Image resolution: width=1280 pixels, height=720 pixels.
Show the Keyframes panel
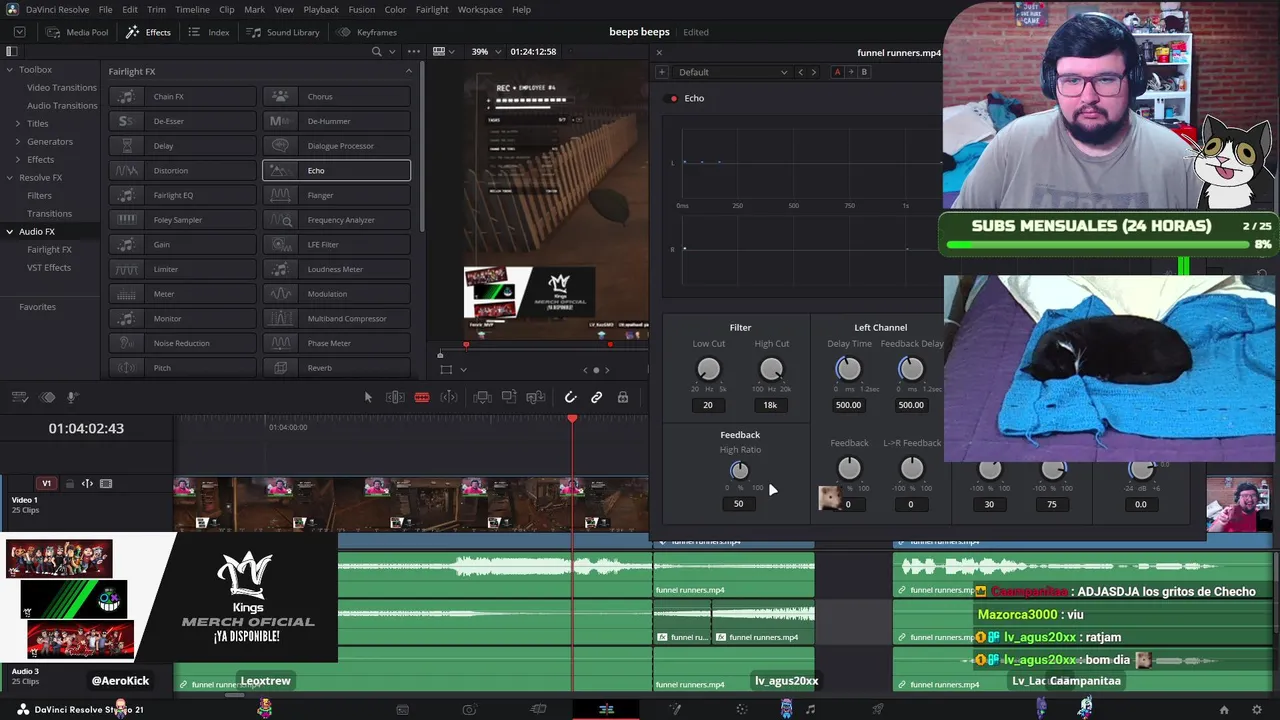pyautogui.click(x=367, y=32)
